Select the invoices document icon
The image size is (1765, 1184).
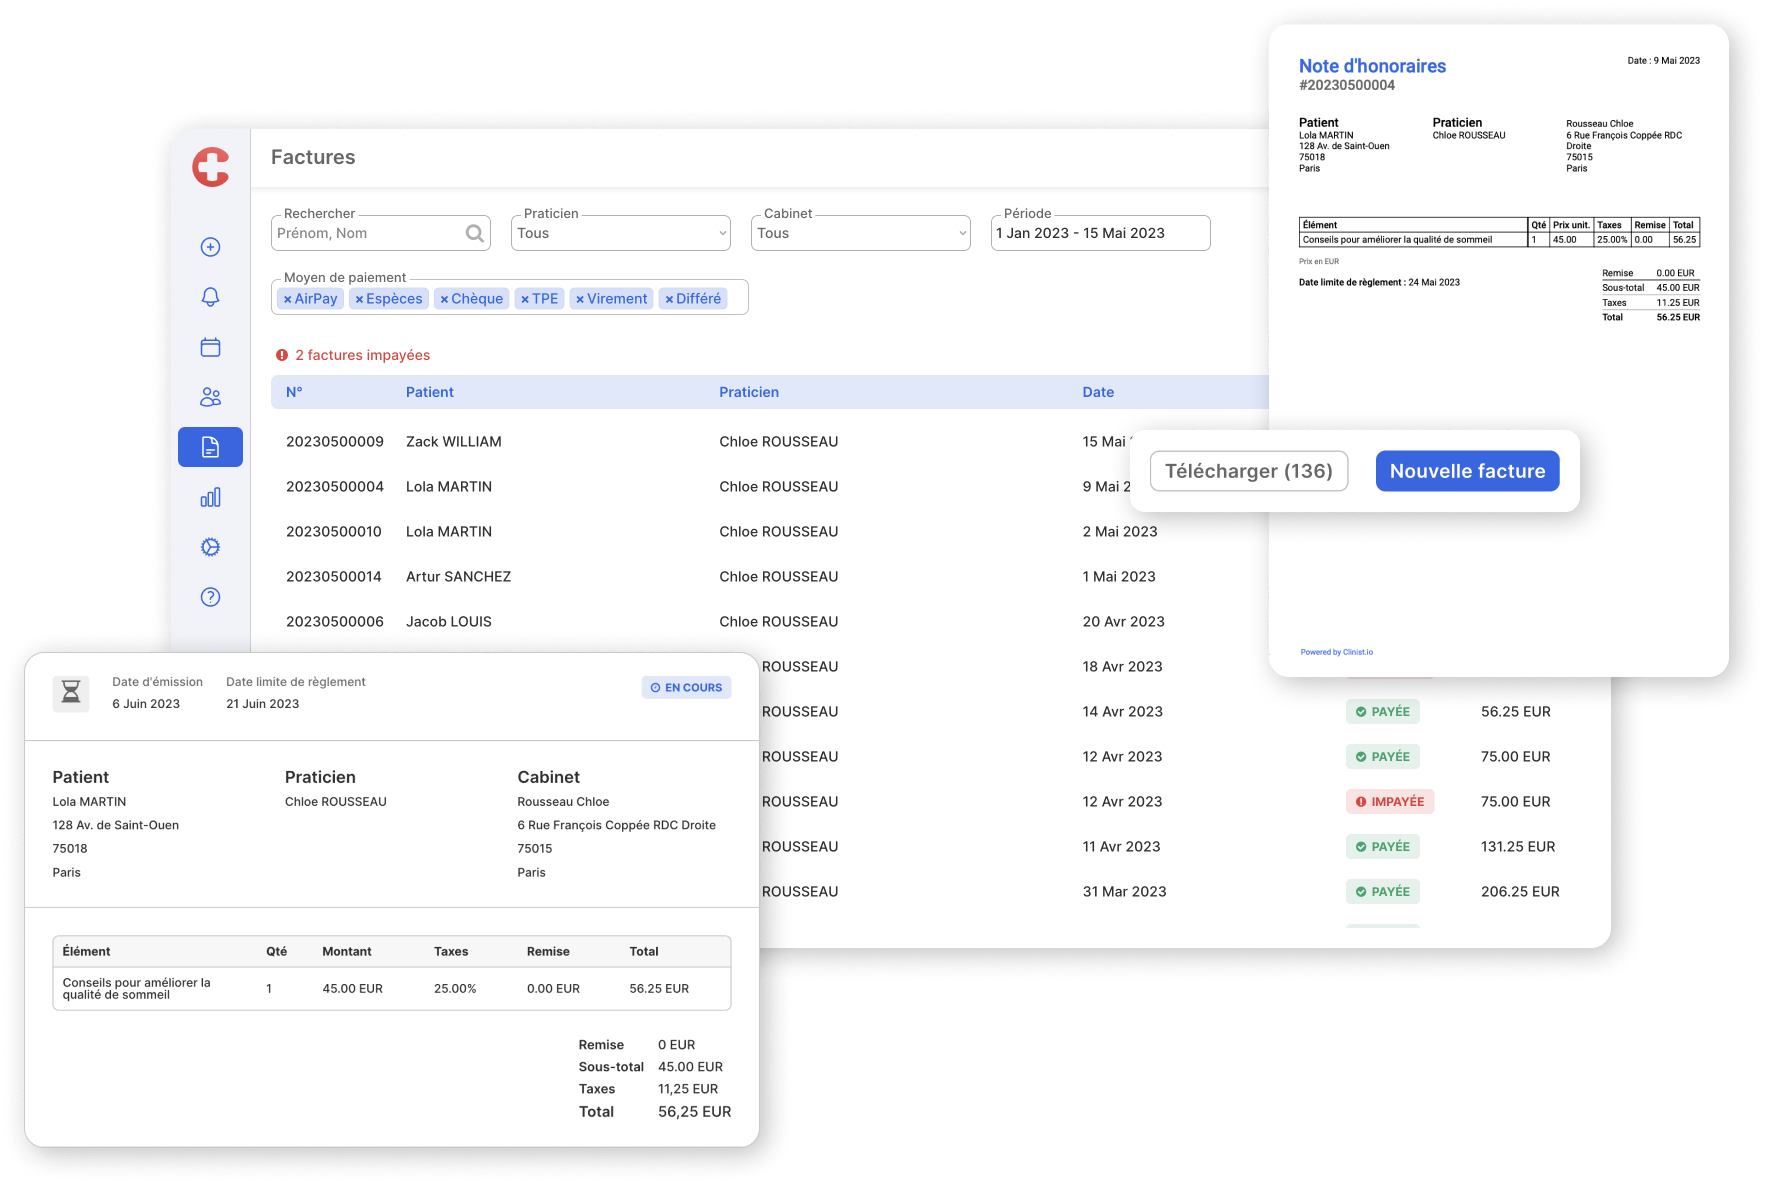(210, 447)
